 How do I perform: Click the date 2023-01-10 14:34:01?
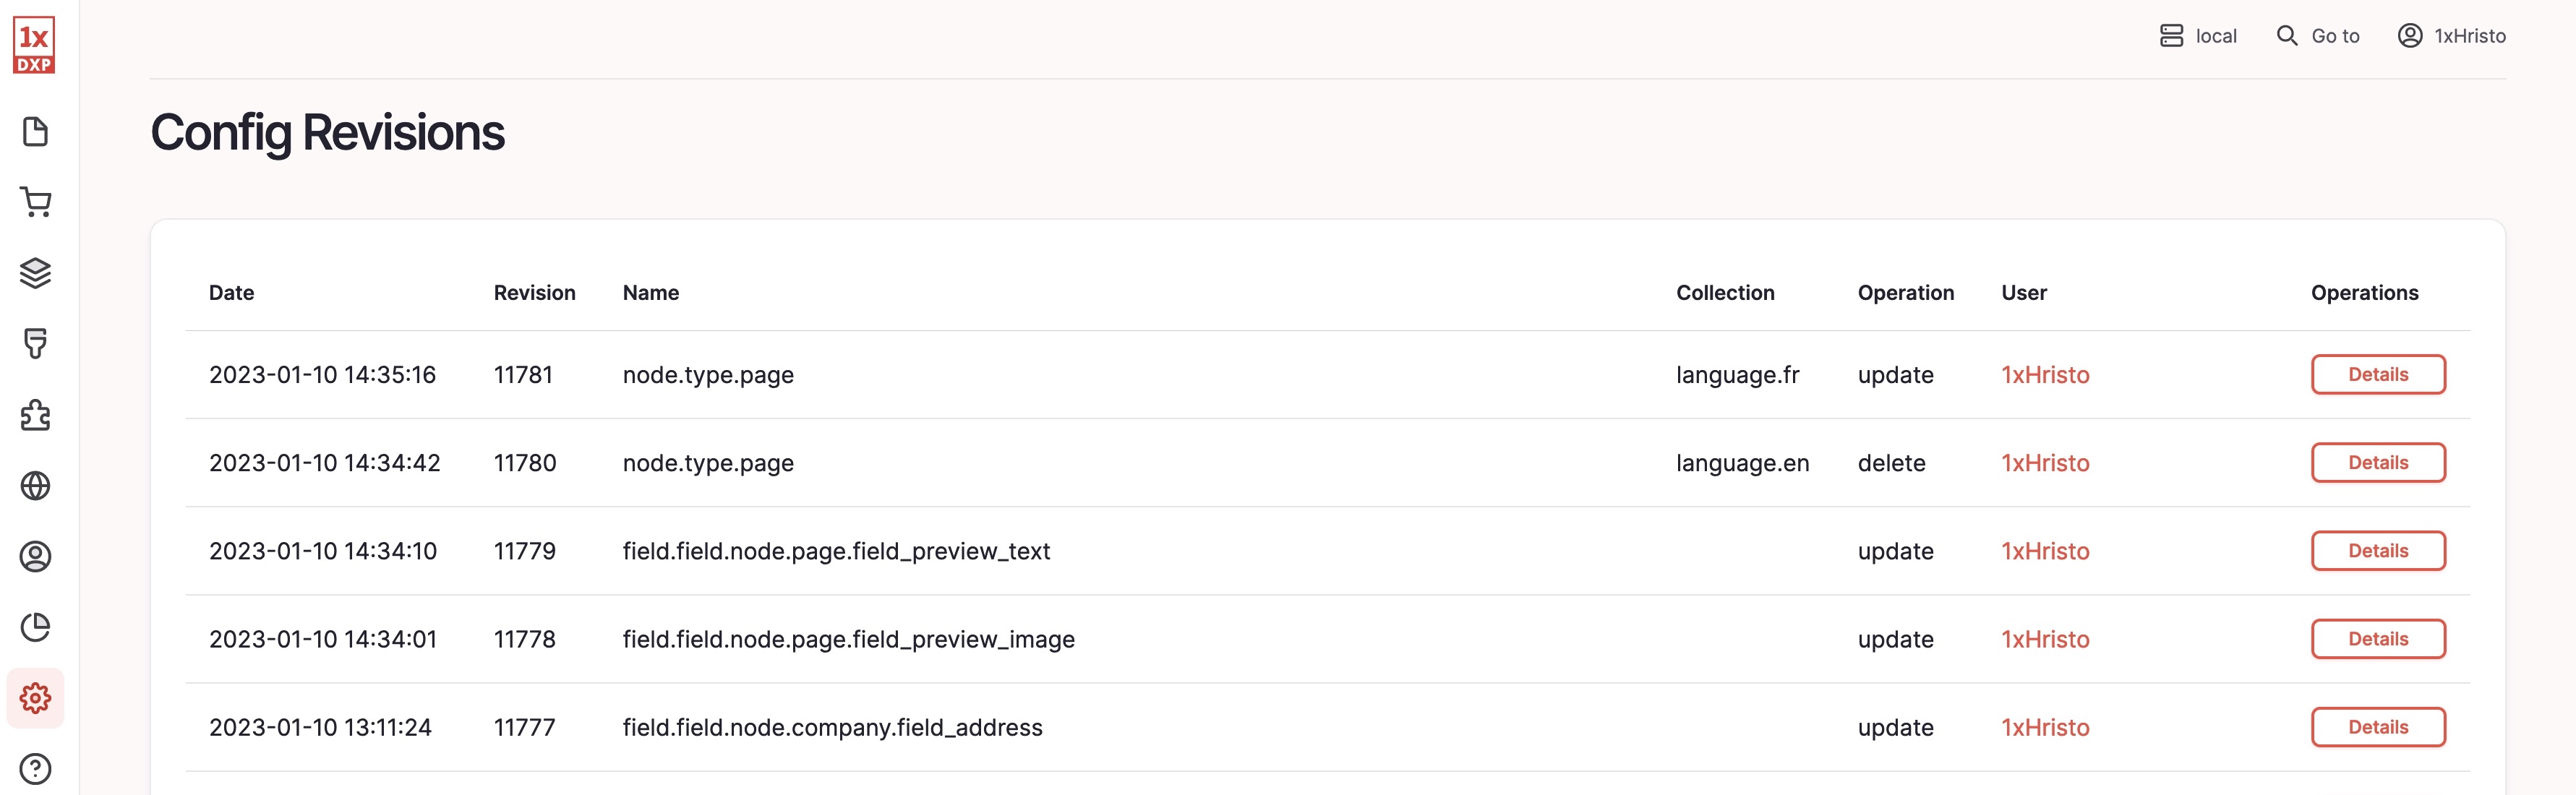pos(323,639)
